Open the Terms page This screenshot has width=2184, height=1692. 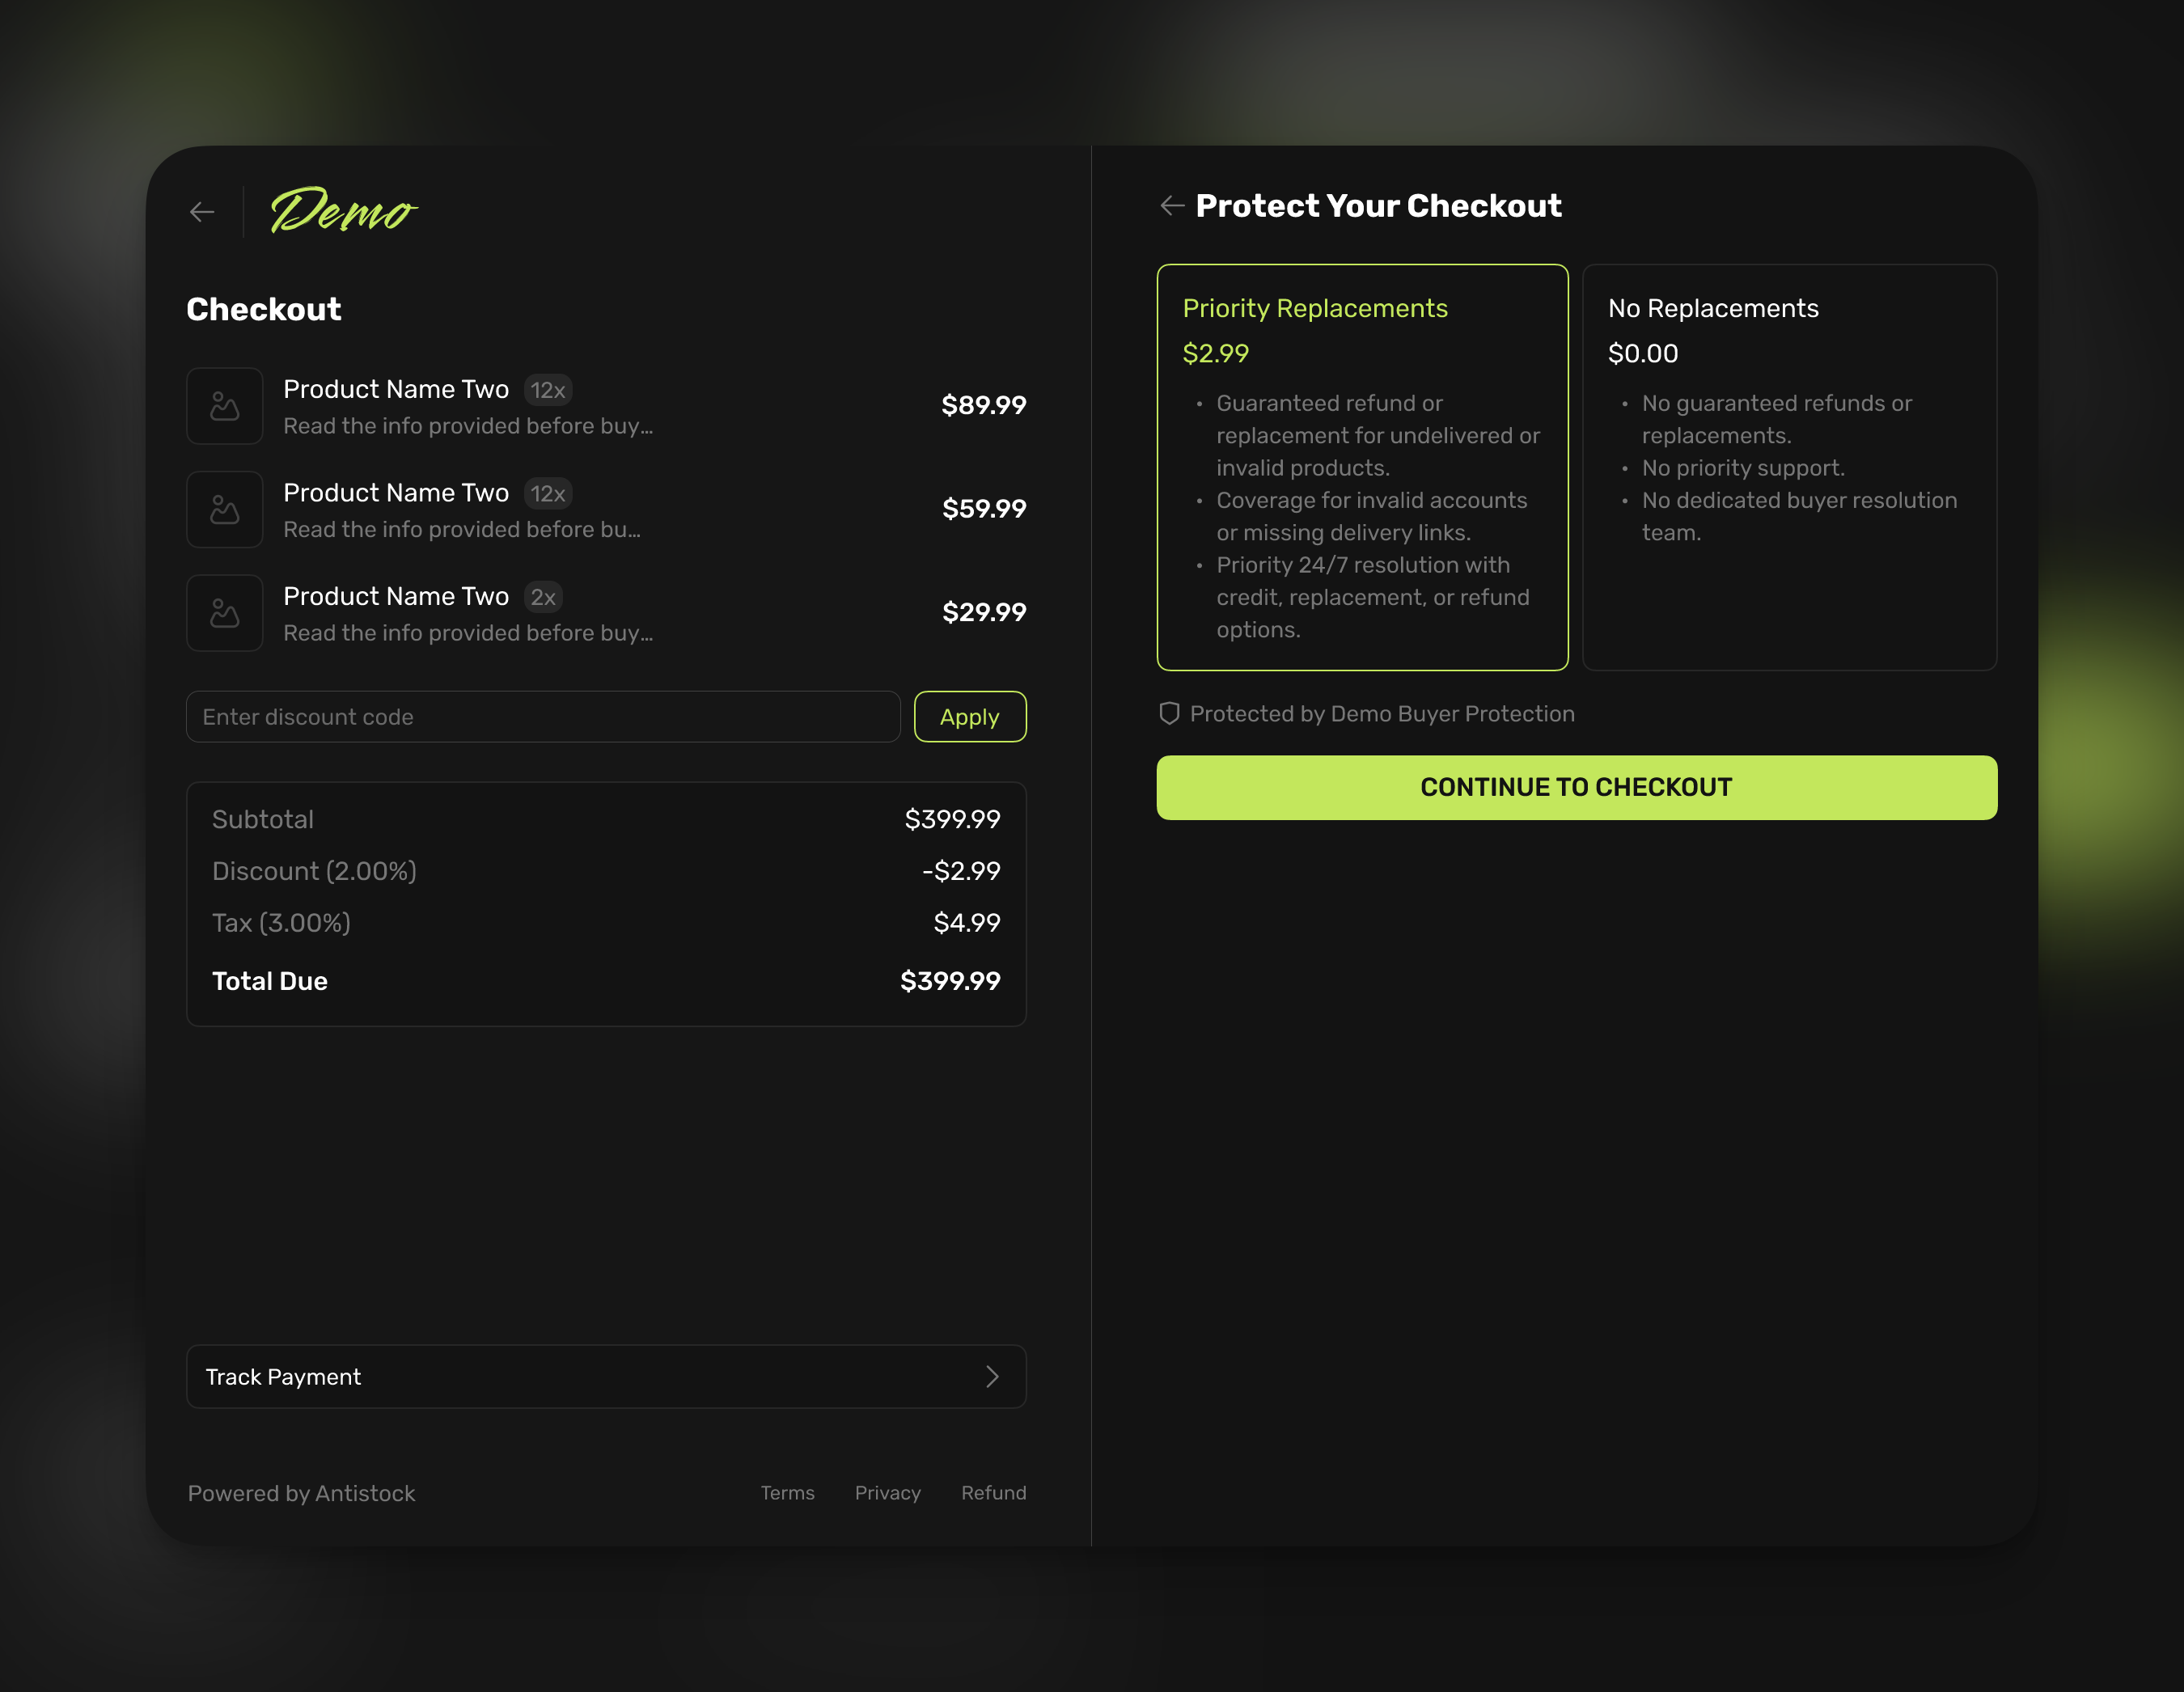pos(787,1493)
